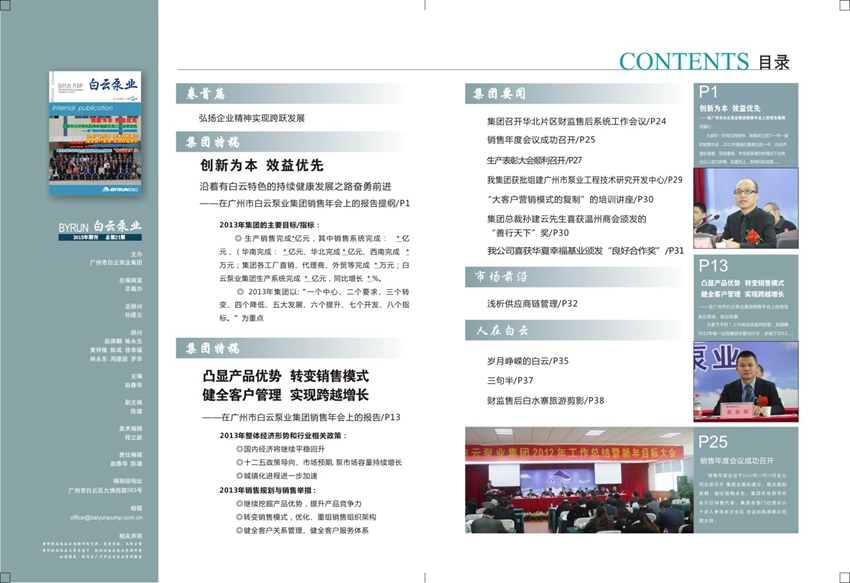This screenshot has width=850, height=583.
Task: Click the magazine cover thumbnail
Action: pos(95,133)
